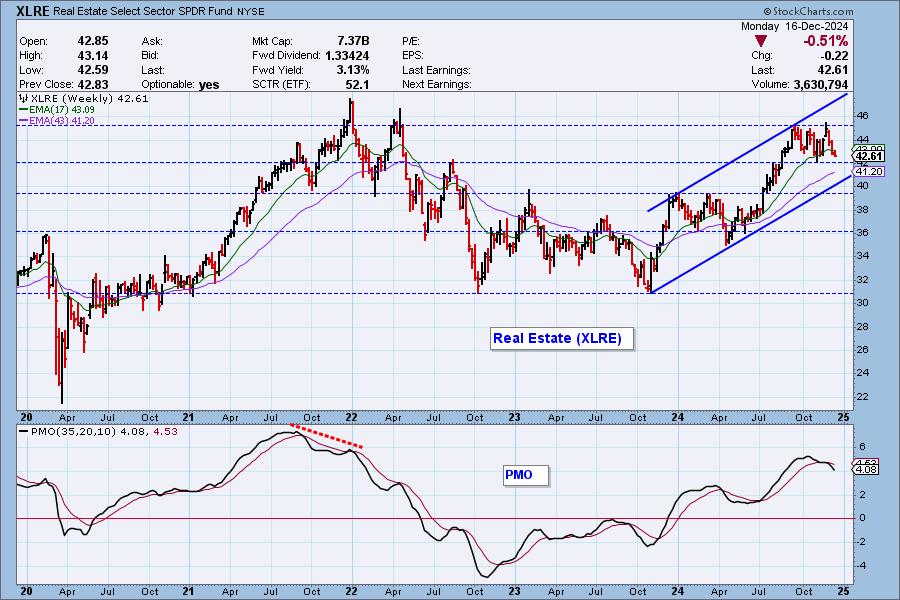Click the blue 'PMO' annotation box
This screenshot has height=600, width=900.
(526, 475)
